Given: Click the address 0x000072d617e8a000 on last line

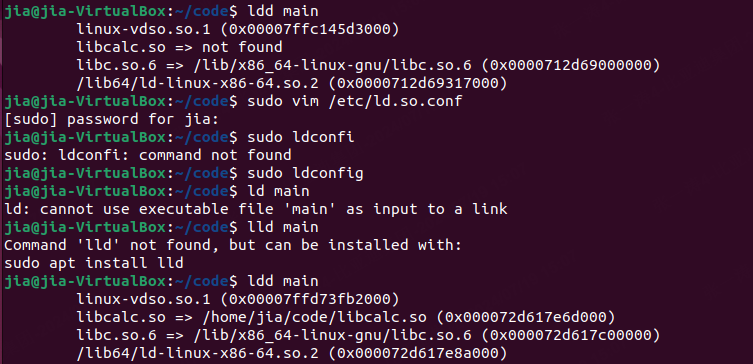Looking at the screenshot, I should point(417,353).
